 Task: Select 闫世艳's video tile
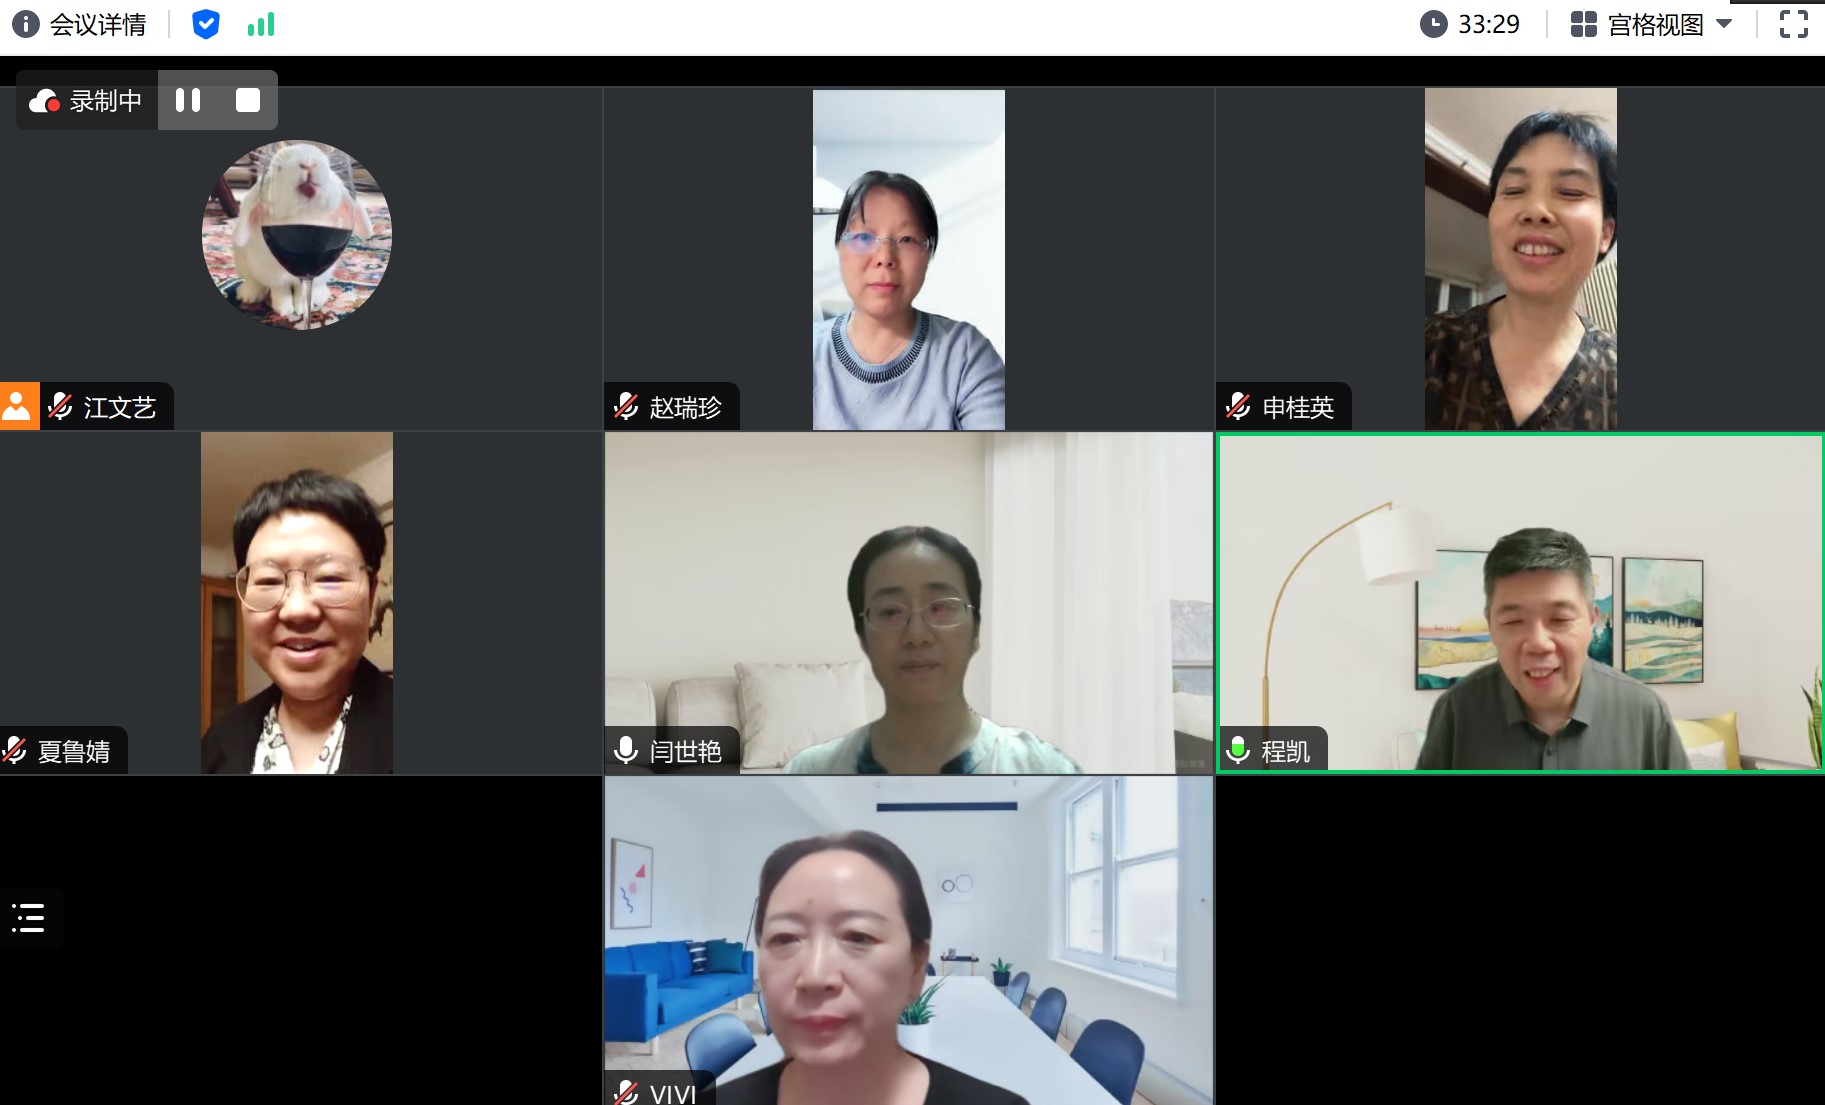(x=908, y=602)
